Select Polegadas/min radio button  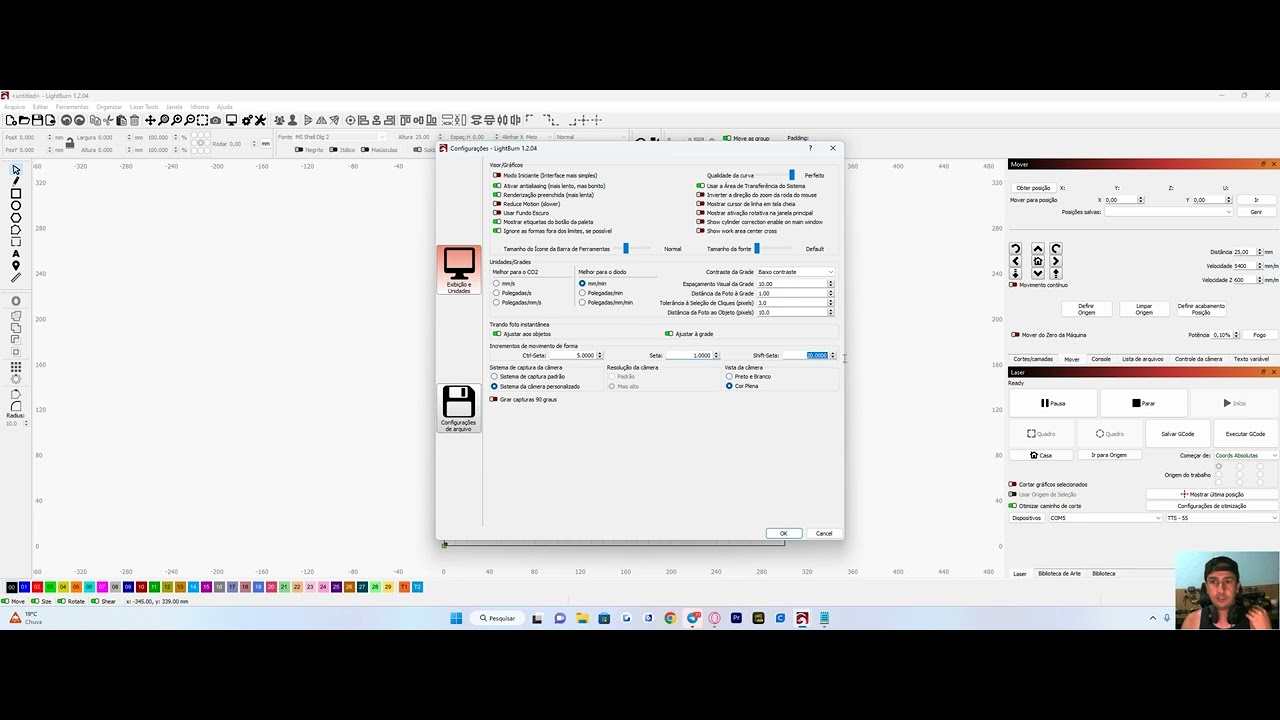click(582, 293)
